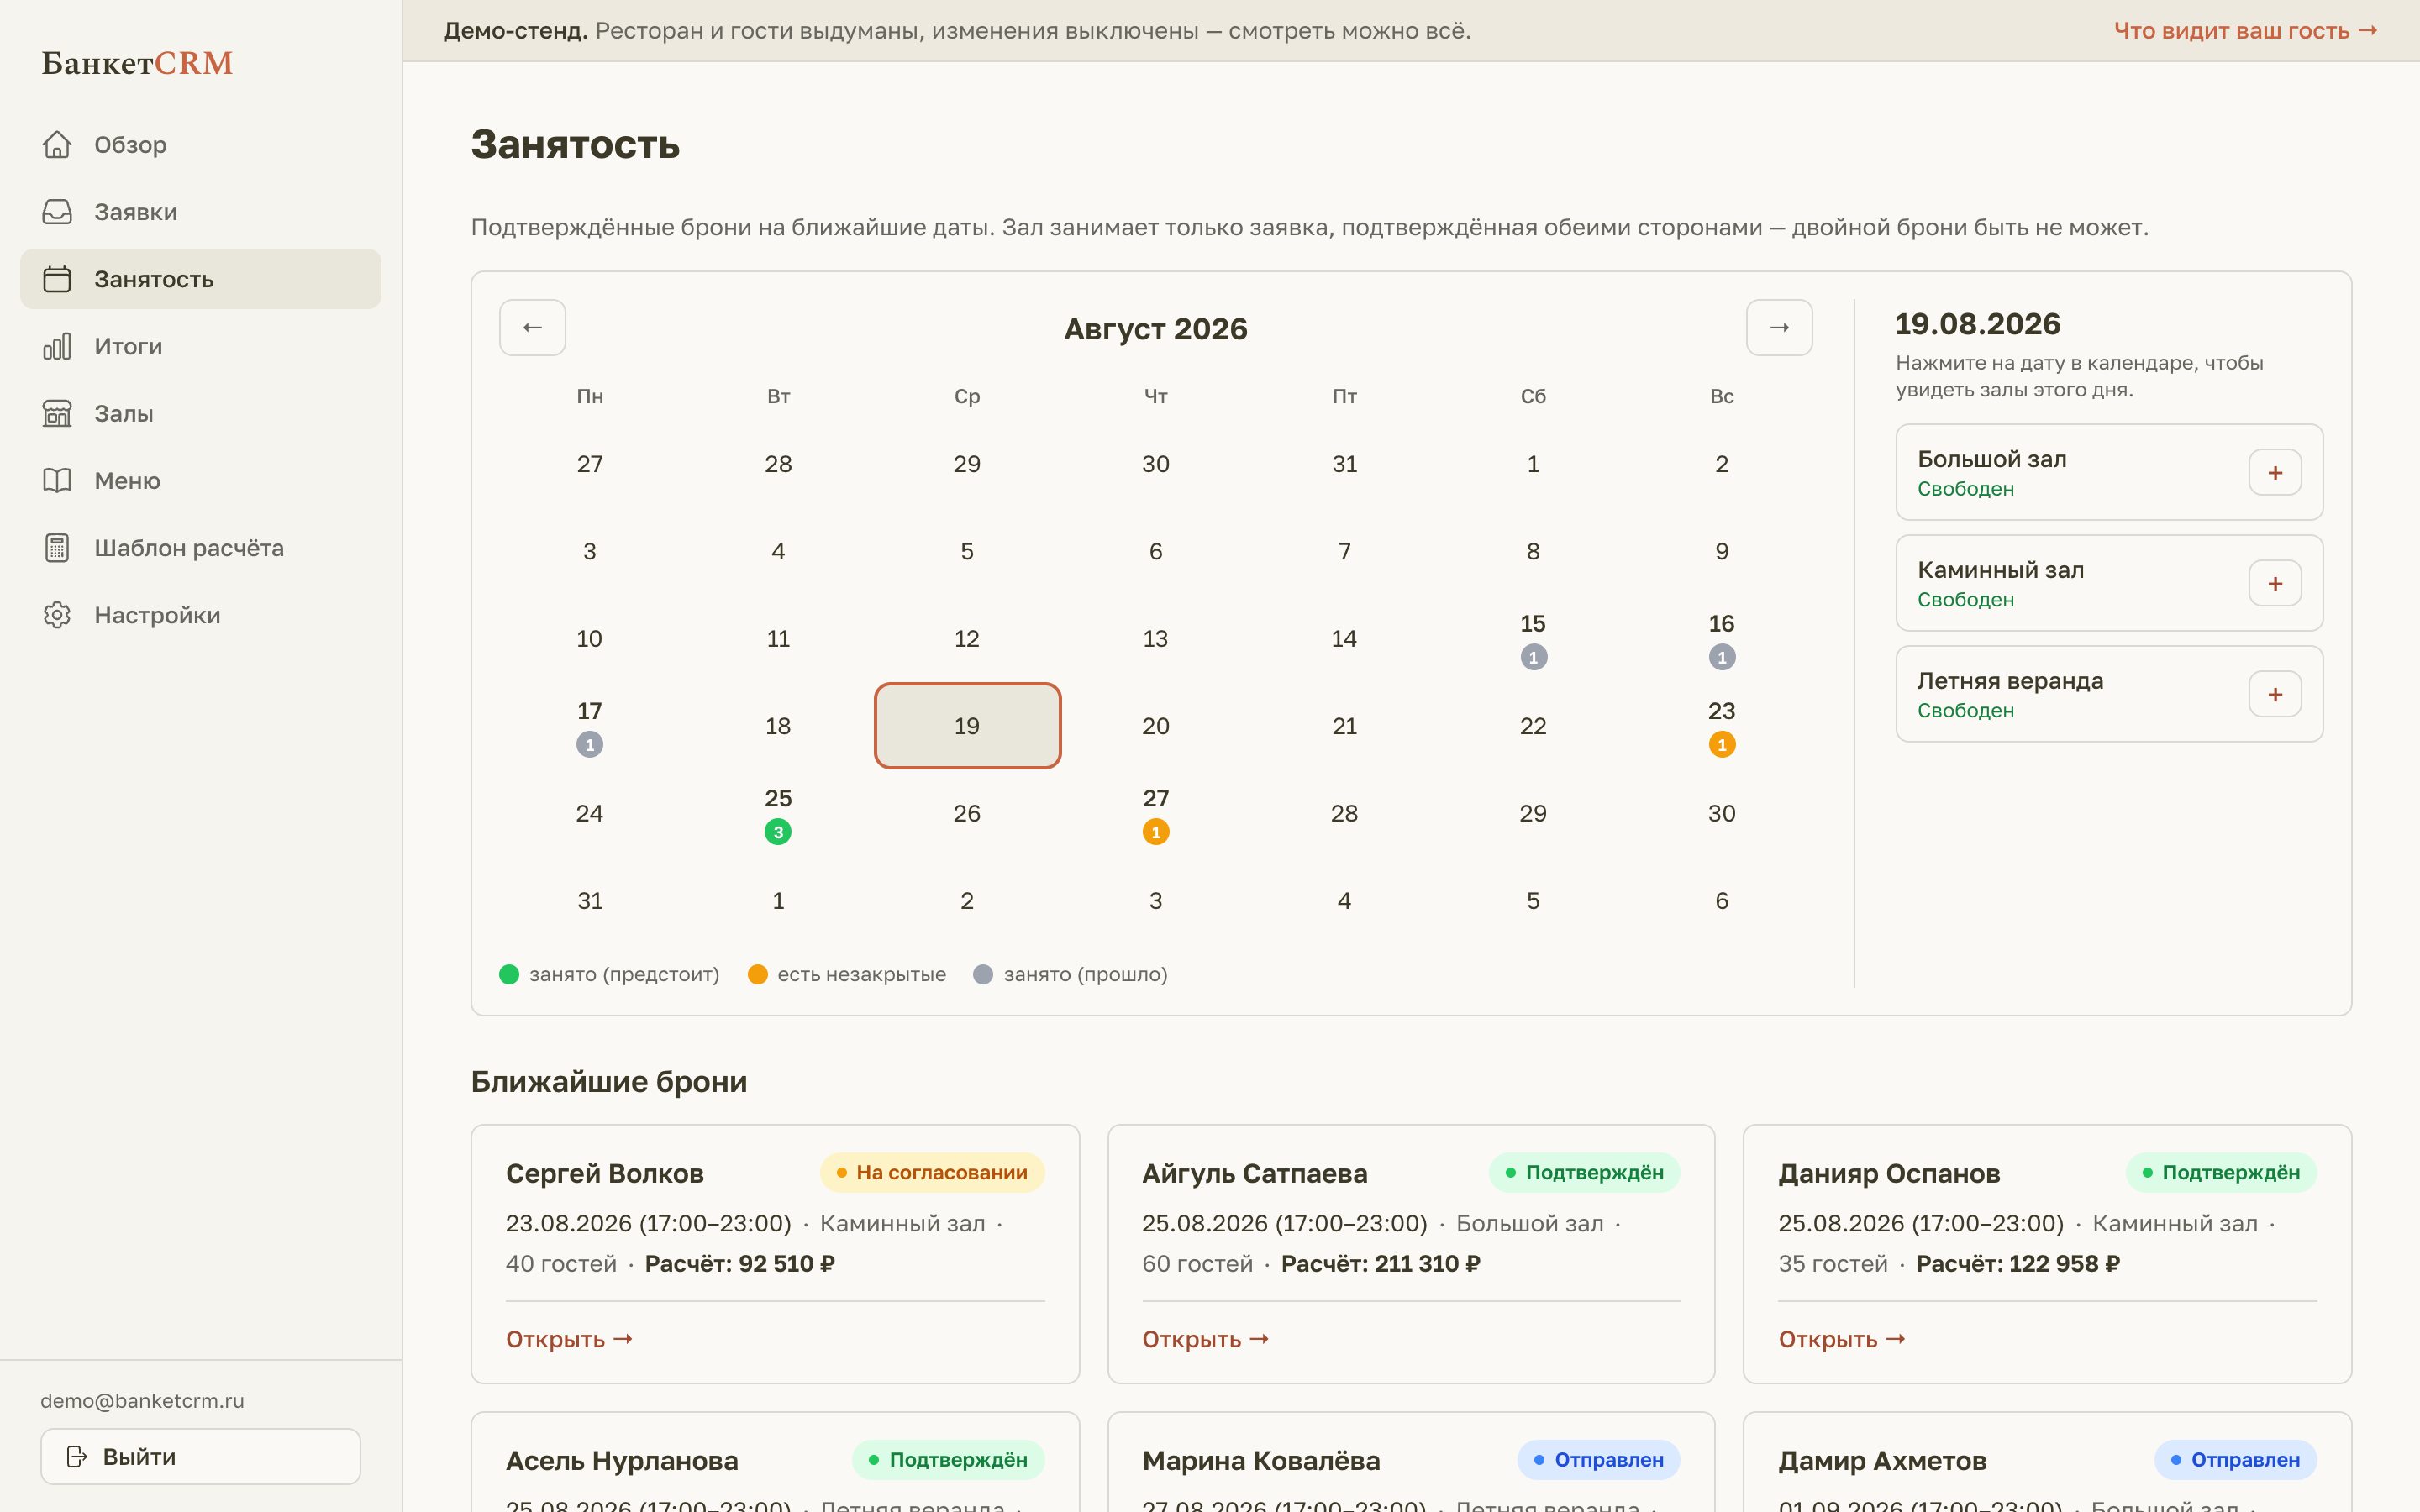The width and height of the screenshot is (2420, 1512).
Task: Click the Шаблон расчёта calculator icon
Action: (57, 548)
